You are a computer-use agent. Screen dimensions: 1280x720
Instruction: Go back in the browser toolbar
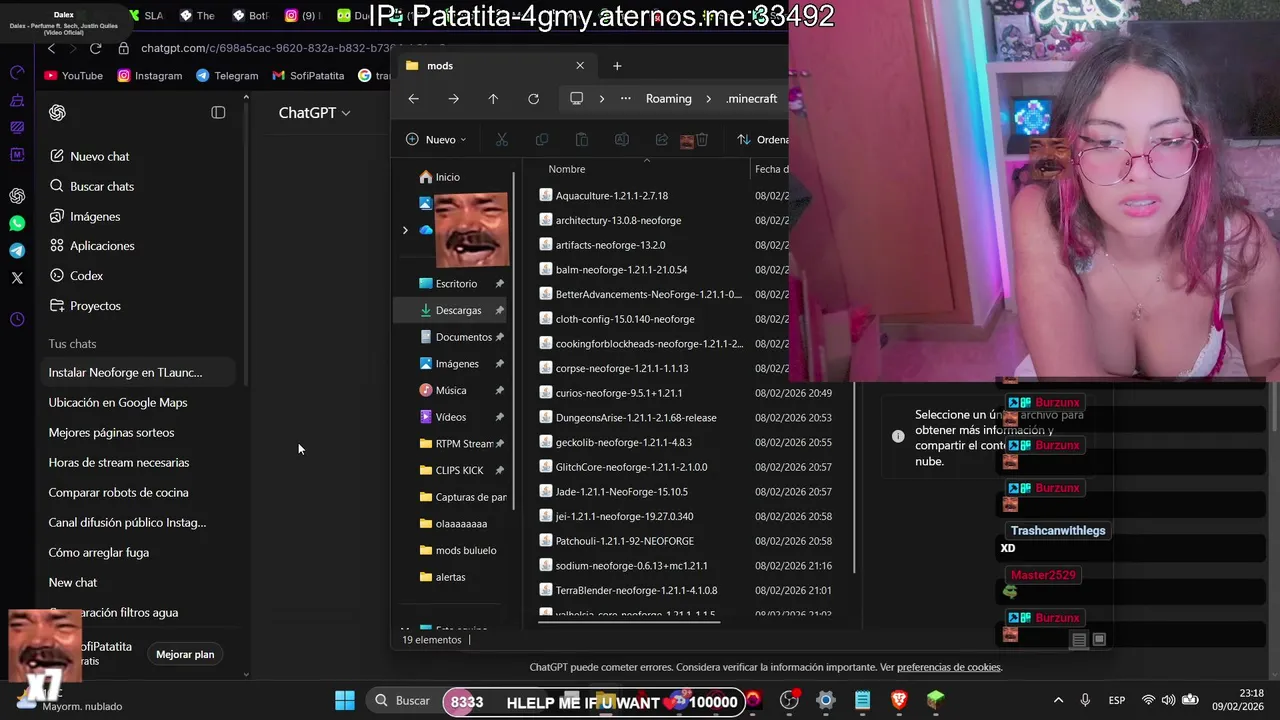(51, 48)
